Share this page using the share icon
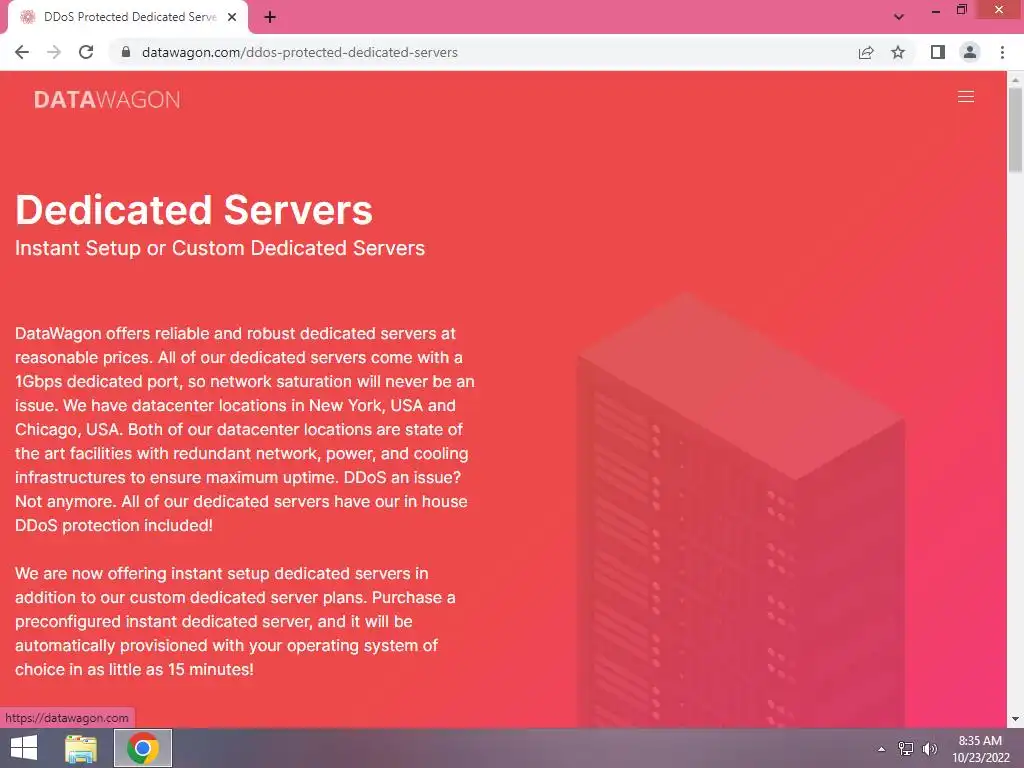Screen dimensions: 1024x768 866,52
